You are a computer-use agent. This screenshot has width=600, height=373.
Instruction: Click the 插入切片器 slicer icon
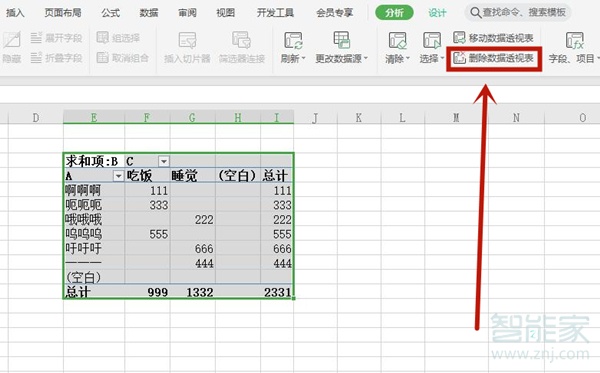[187, 40]
